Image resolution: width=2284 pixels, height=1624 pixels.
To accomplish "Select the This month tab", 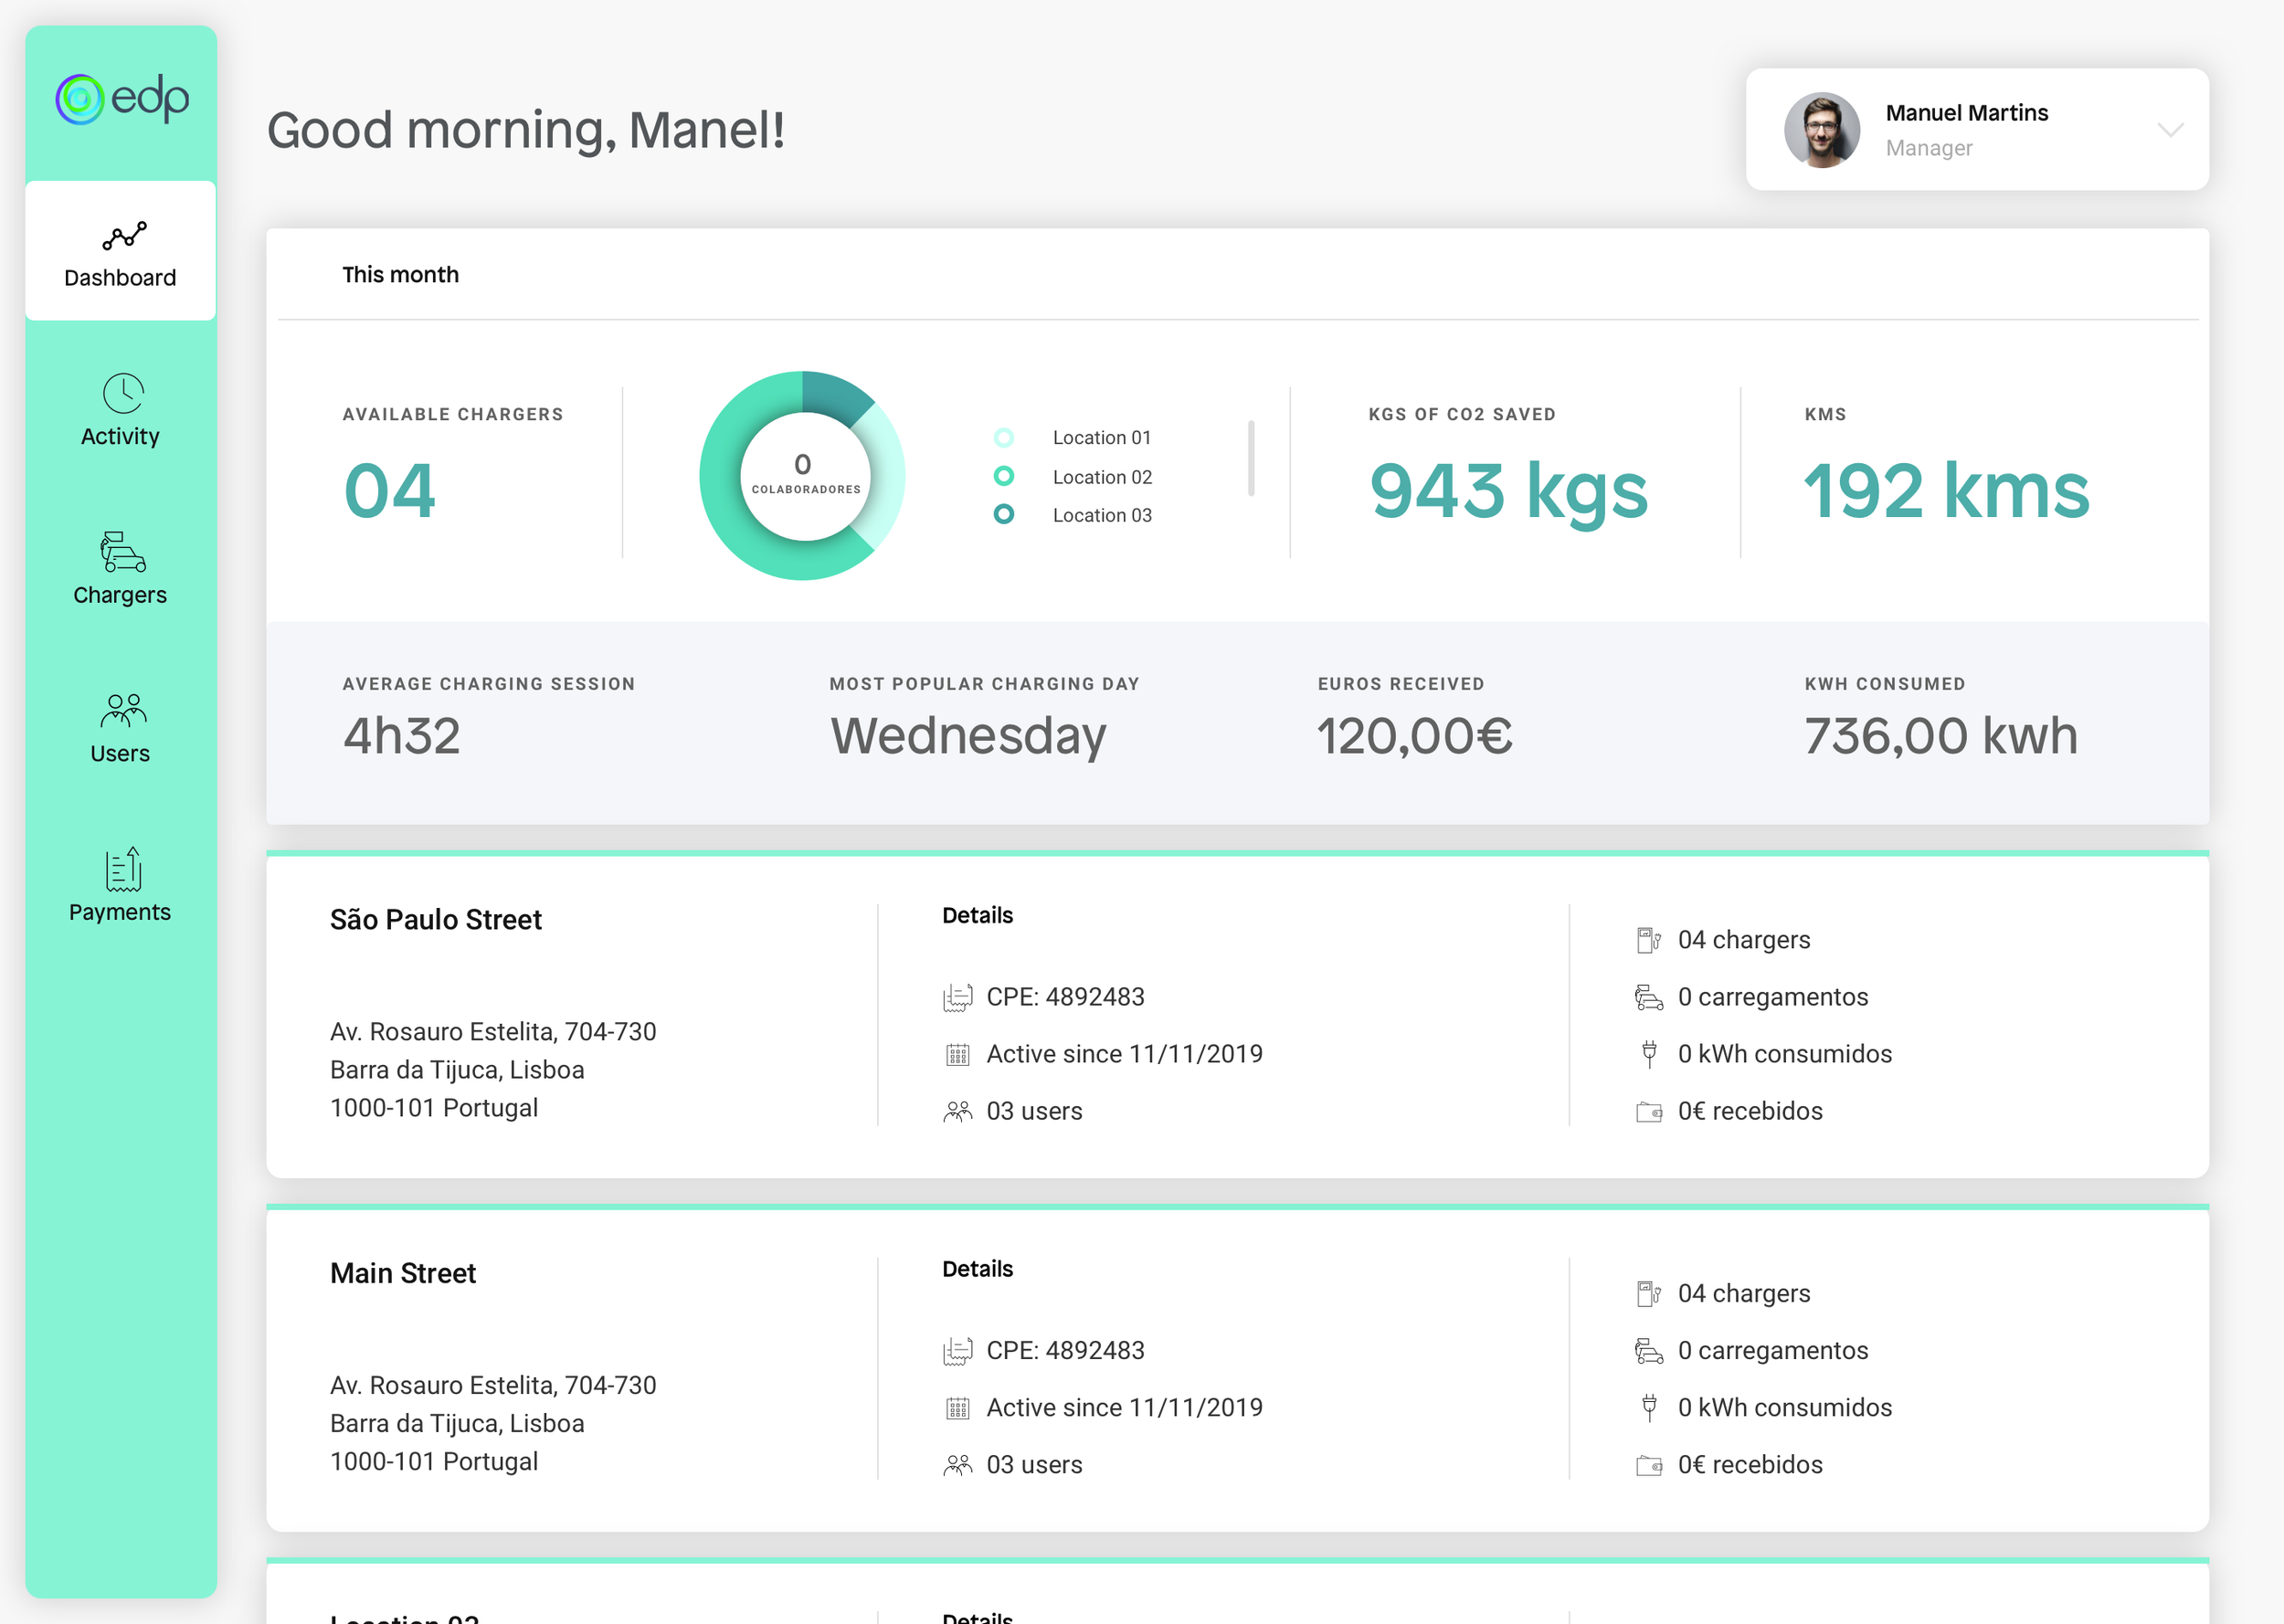I will (x=401, y=275).
